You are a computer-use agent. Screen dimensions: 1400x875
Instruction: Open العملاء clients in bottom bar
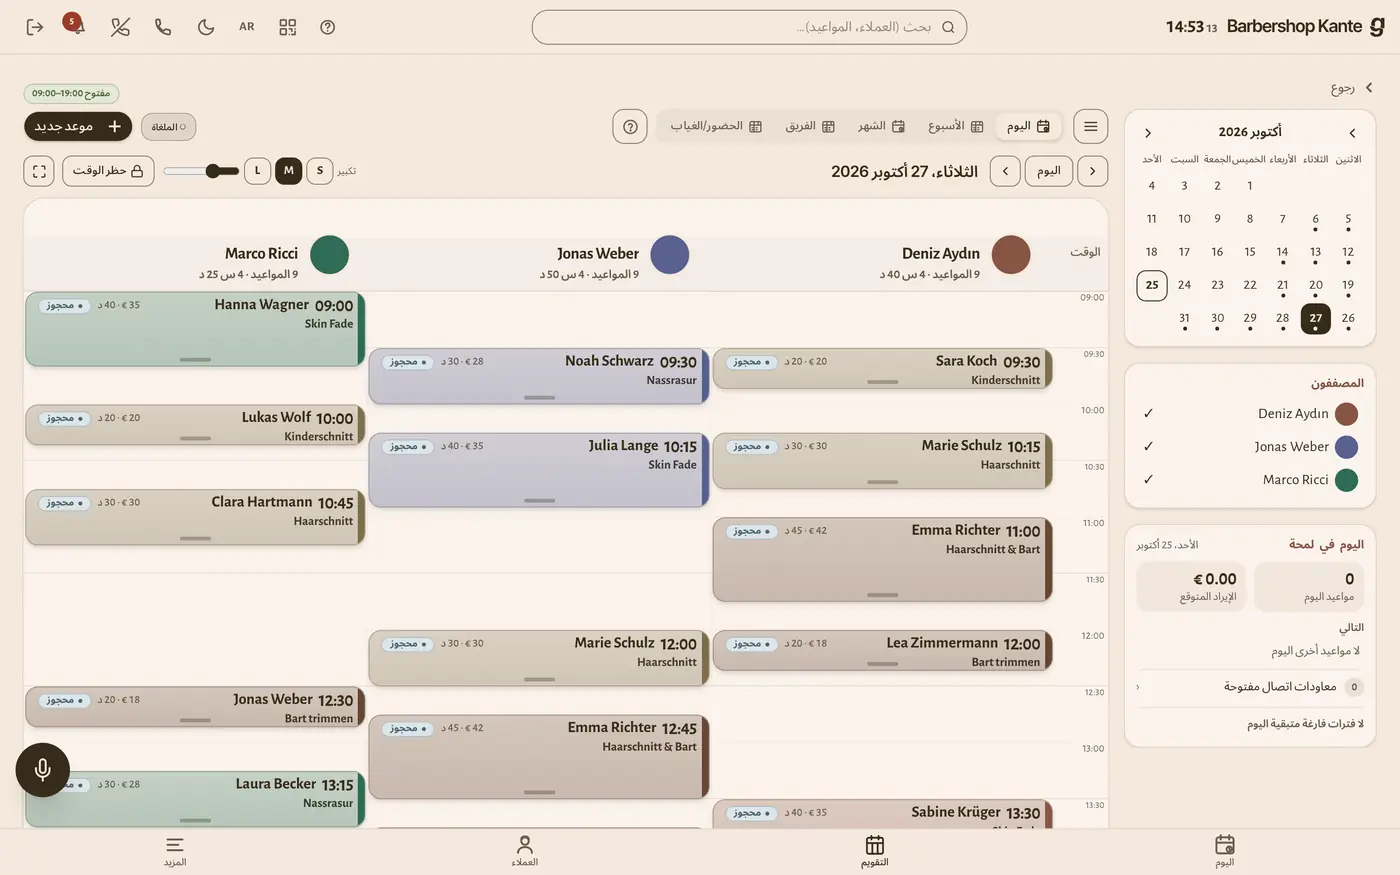525,851
